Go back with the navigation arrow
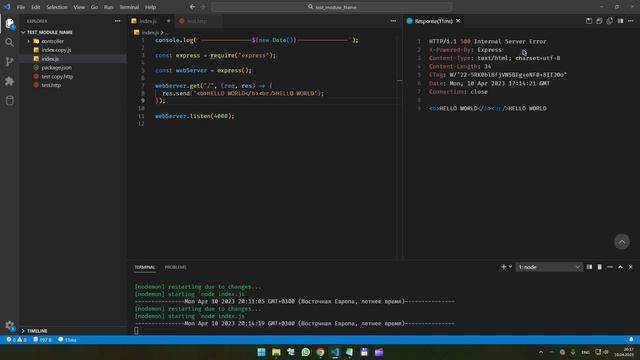Screen dimensions: 640x360 [x=192, y=7]
